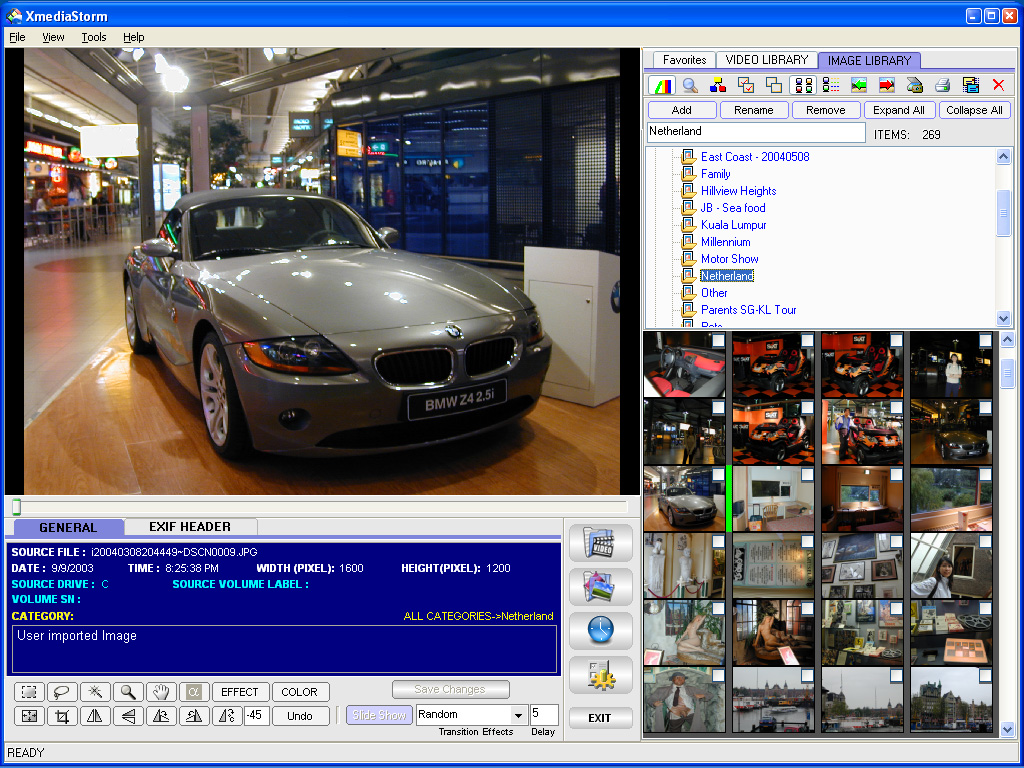Tick checkbox on the white statue thumbnail

(718, 541)
